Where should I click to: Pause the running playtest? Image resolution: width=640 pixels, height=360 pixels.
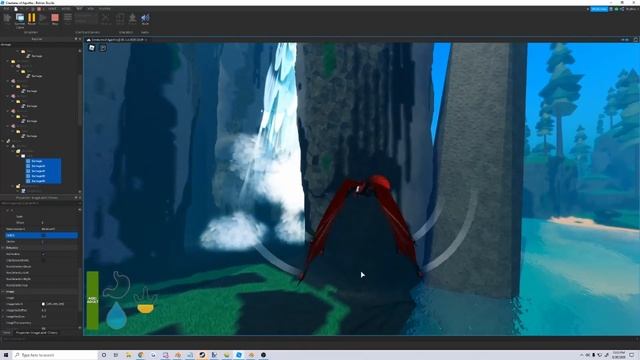point(31,18)
